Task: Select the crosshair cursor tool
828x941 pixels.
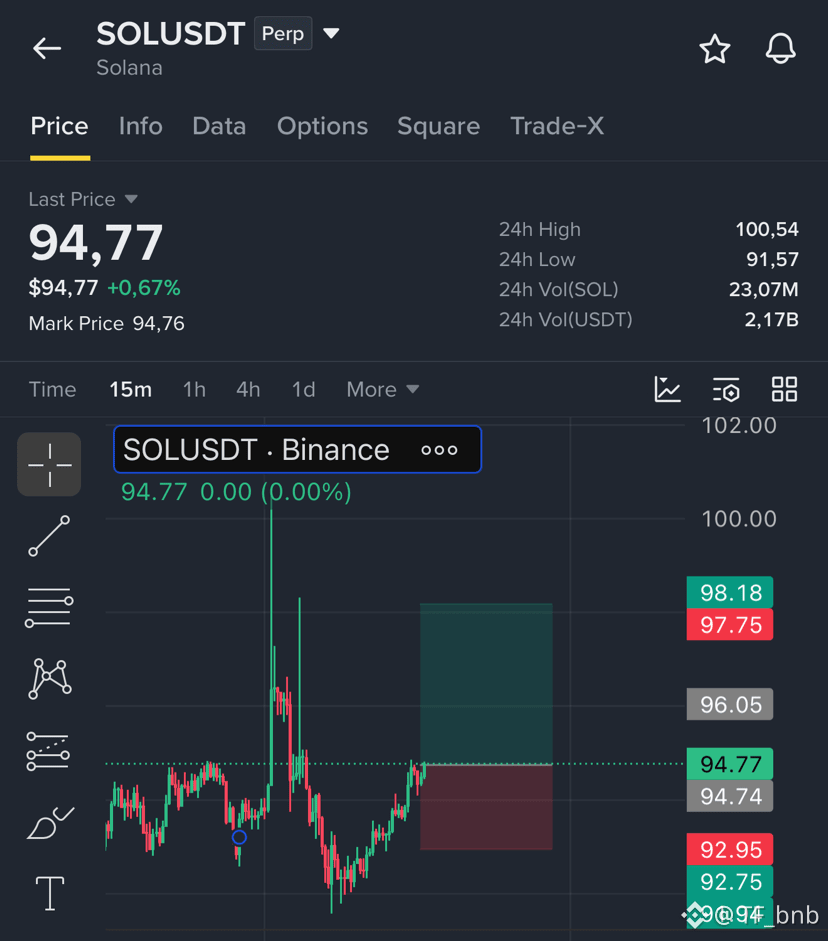Action: [x=49, y=464]
